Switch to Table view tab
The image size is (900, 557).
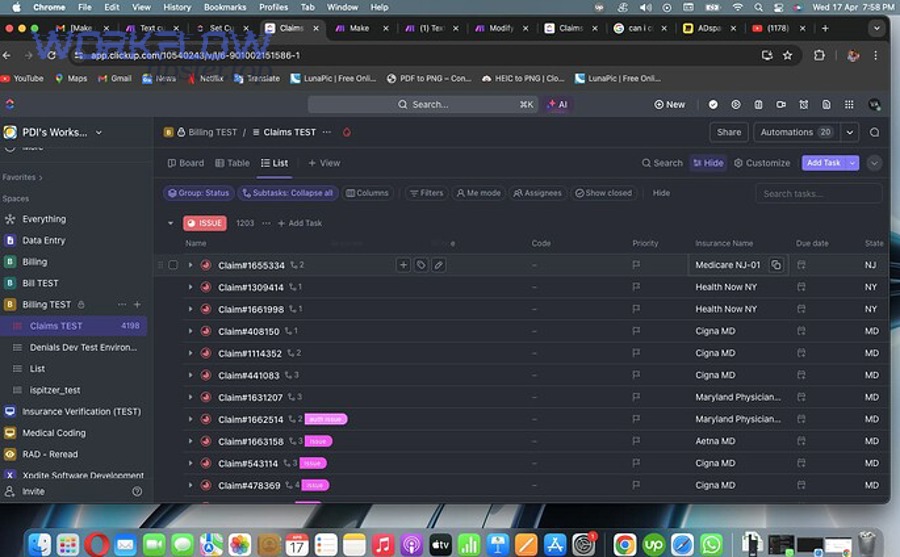(232, 163)
